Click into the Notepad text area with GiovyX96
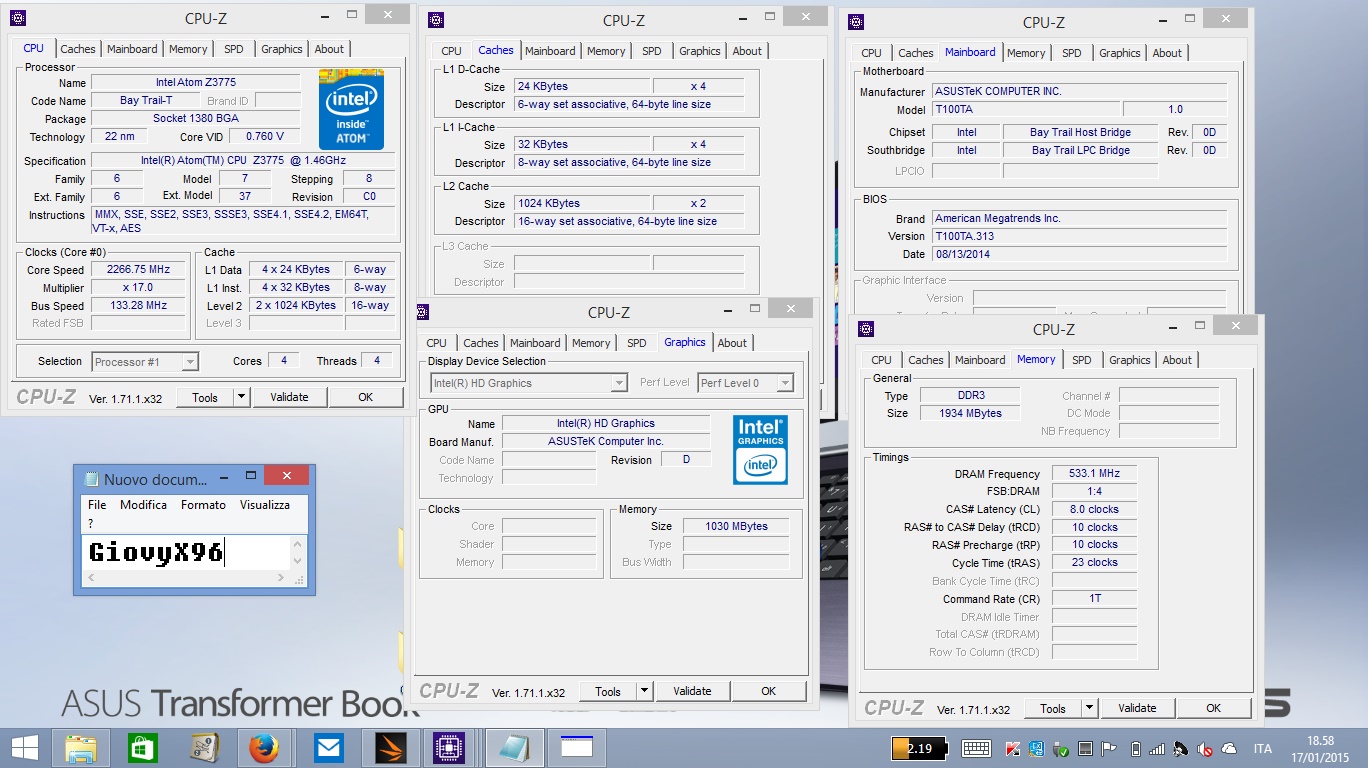Viewport: 1368px width, 768px height. 185,552
